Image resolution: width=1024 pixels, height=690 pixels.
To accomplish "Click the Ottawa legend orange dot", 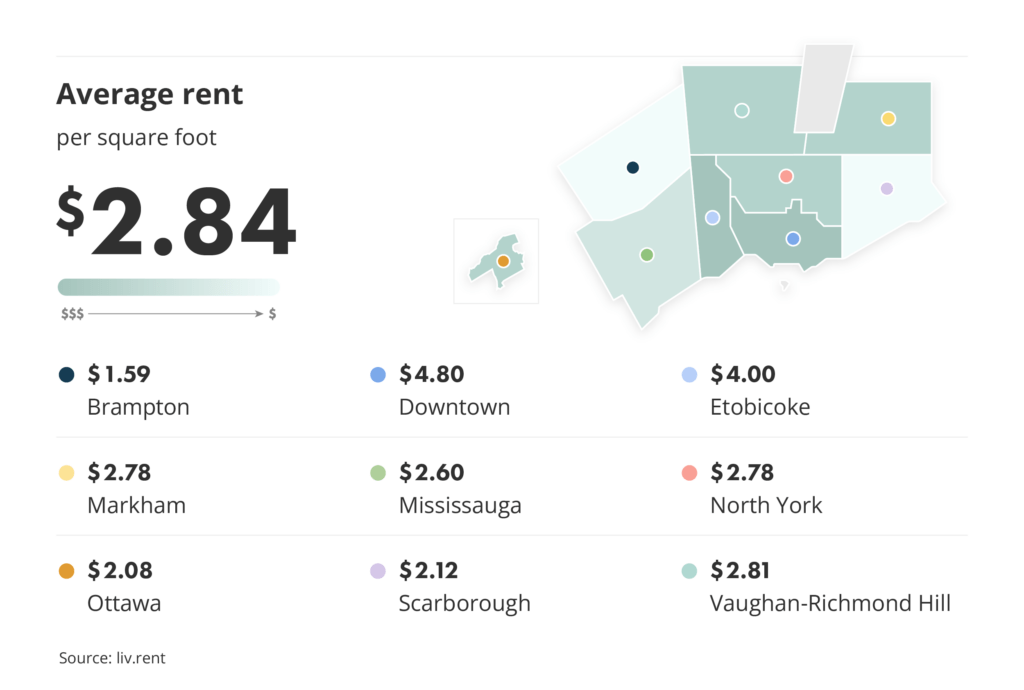I will coord(67,571).
